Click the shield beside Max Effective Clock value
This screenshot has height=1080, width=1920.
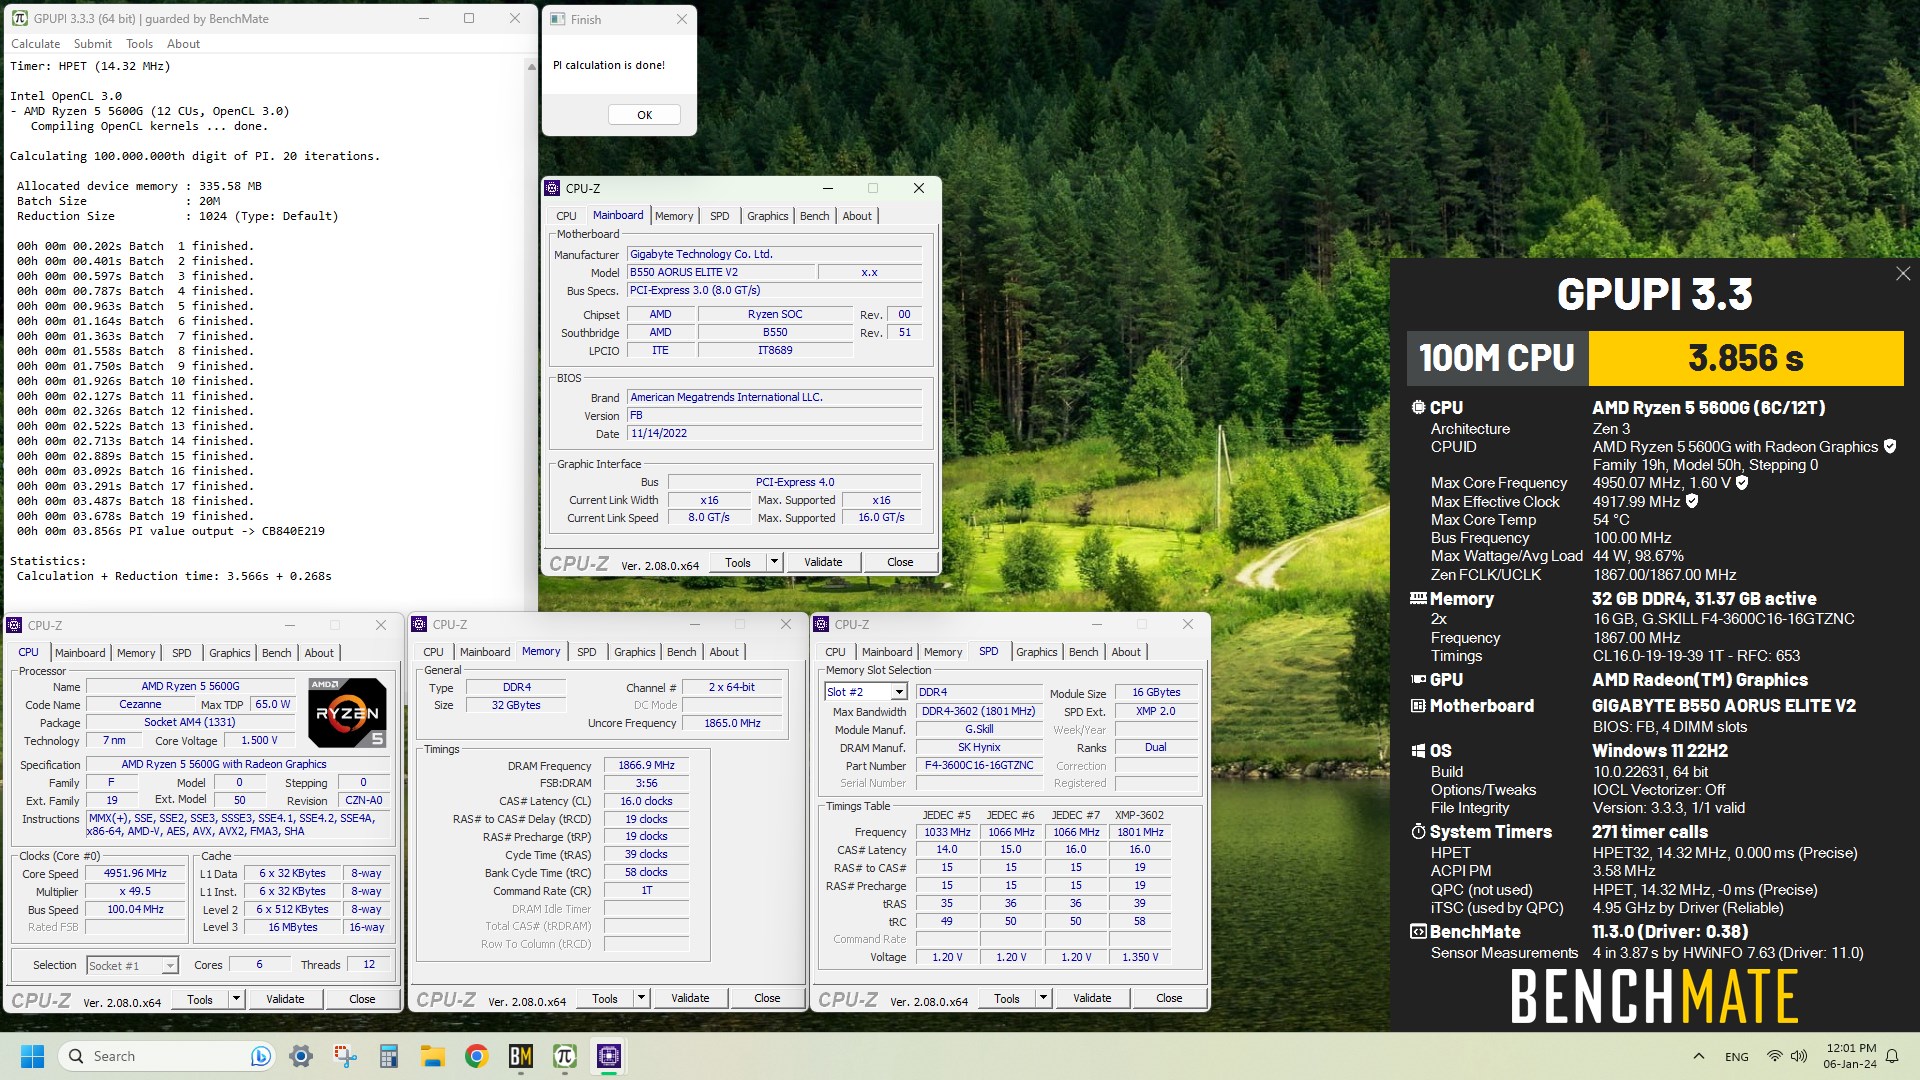[x=1692, y=501]
